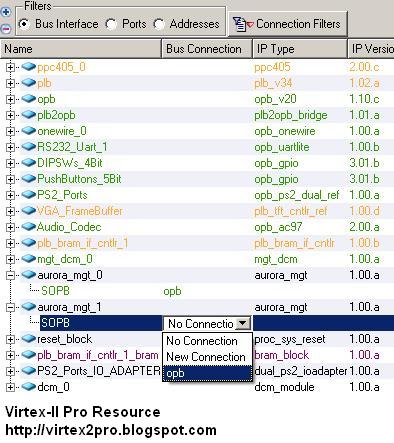Click the proc_sys_reset IP type cell
This screenshot has width=394, height=443.
[289, 339]
